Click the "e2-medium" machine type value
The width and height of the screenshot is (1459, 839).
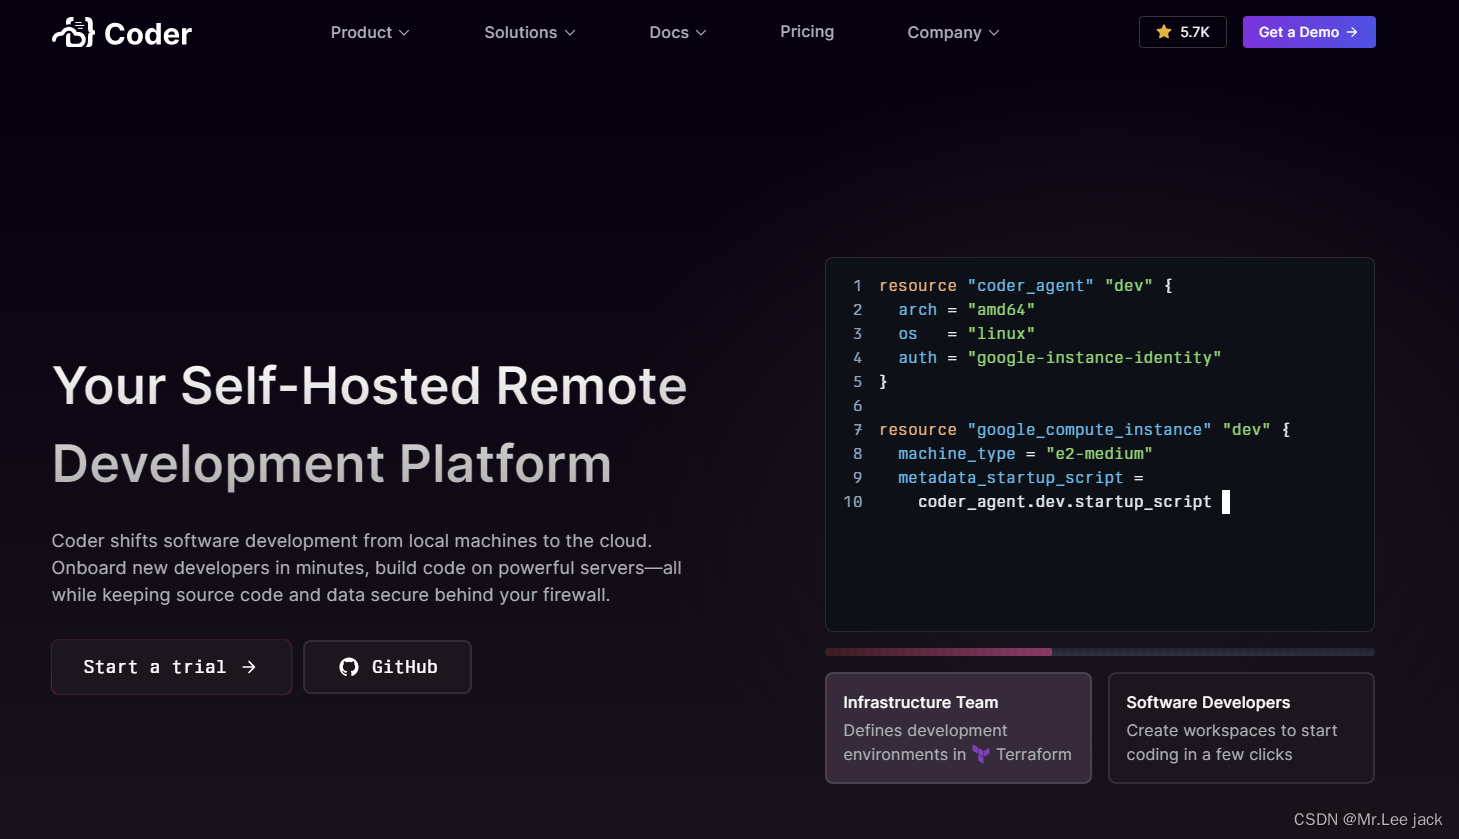(x=1098, y=454)
